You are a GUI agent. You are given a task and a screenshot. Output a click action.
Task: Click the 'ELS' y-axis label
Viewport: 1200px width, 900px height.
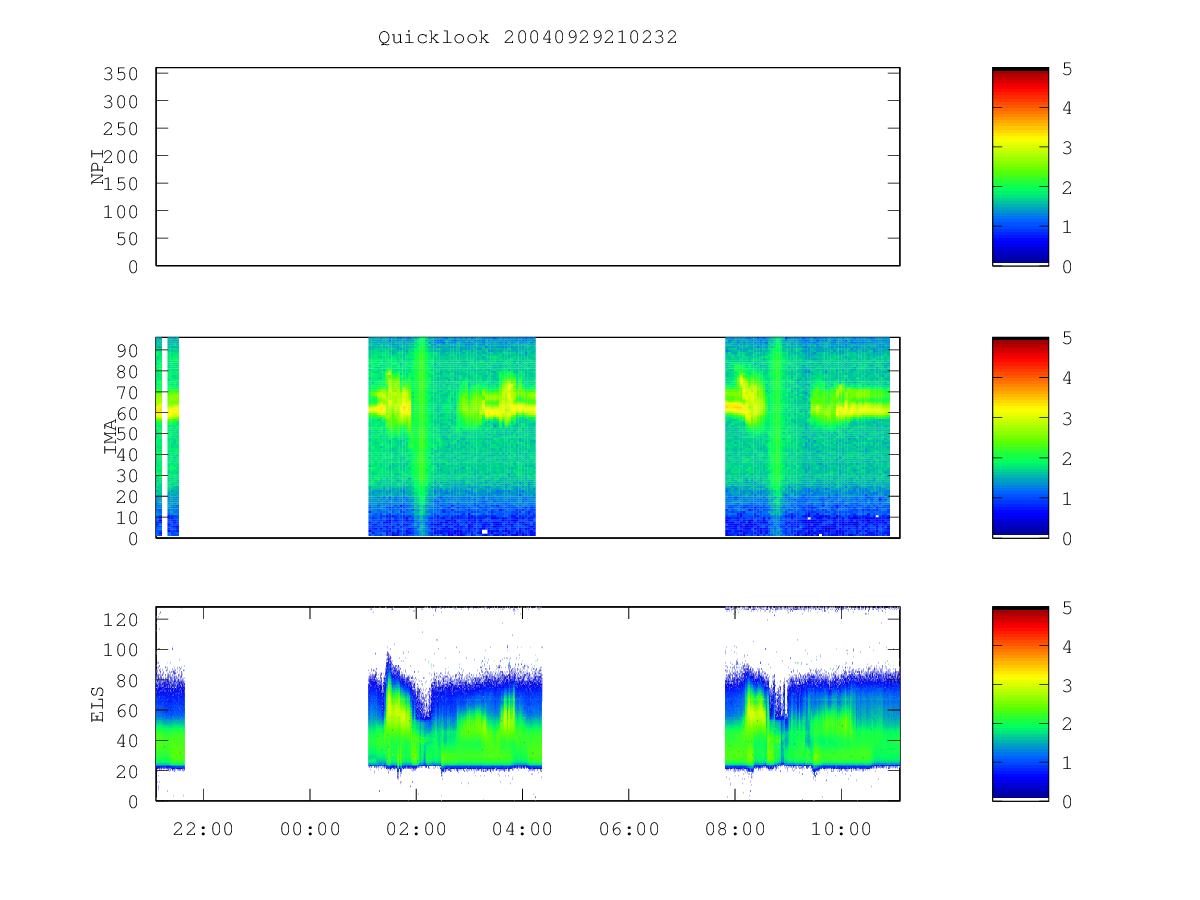98,705
